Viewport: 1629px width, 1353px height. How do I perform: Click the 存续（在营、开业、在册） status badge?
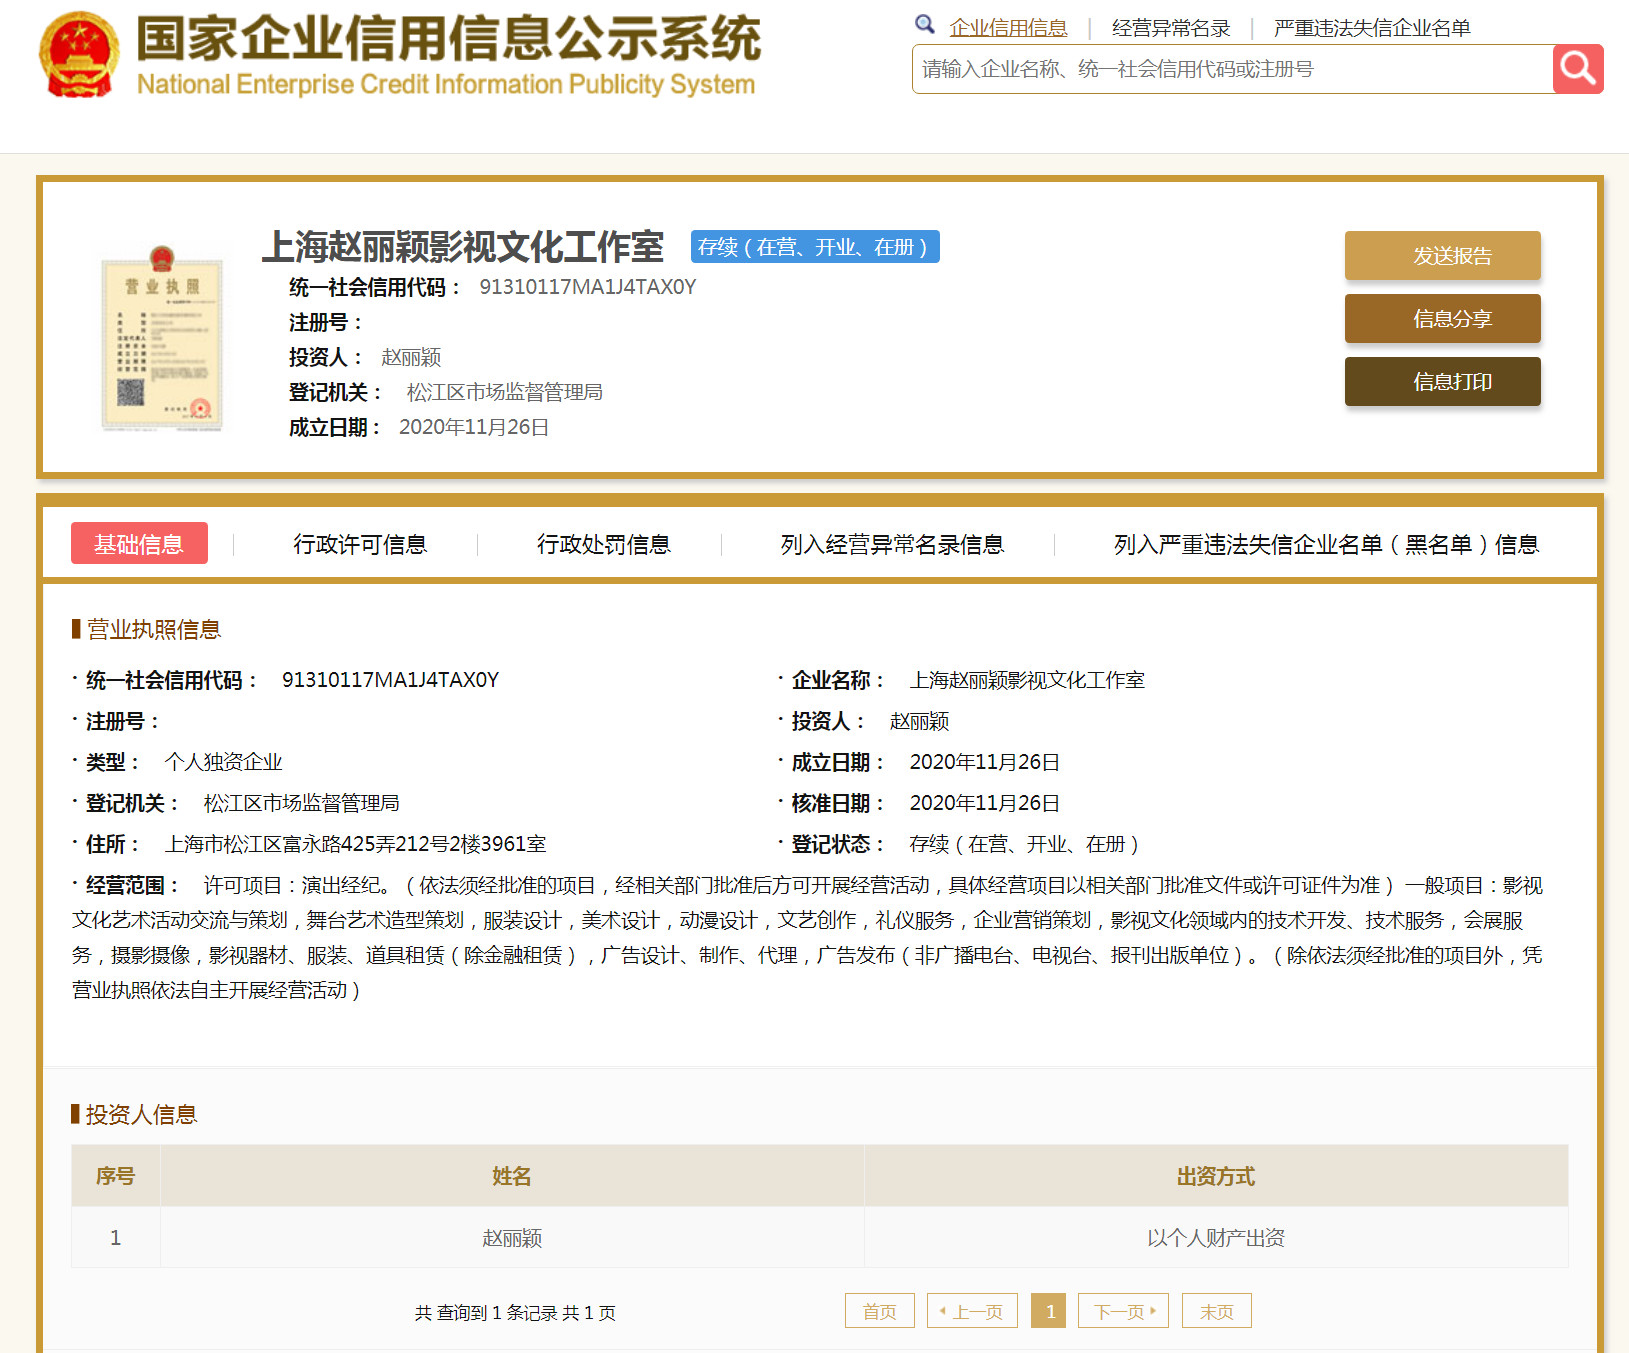(815, 247)
